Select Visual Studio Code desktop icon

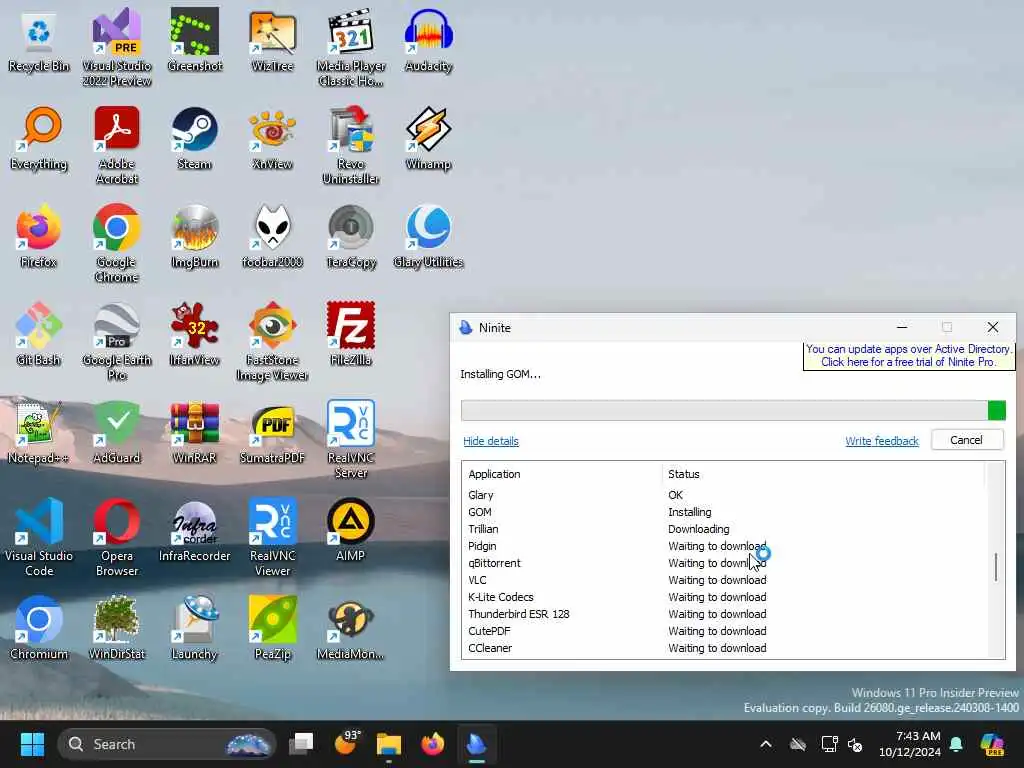coord(39,537)
